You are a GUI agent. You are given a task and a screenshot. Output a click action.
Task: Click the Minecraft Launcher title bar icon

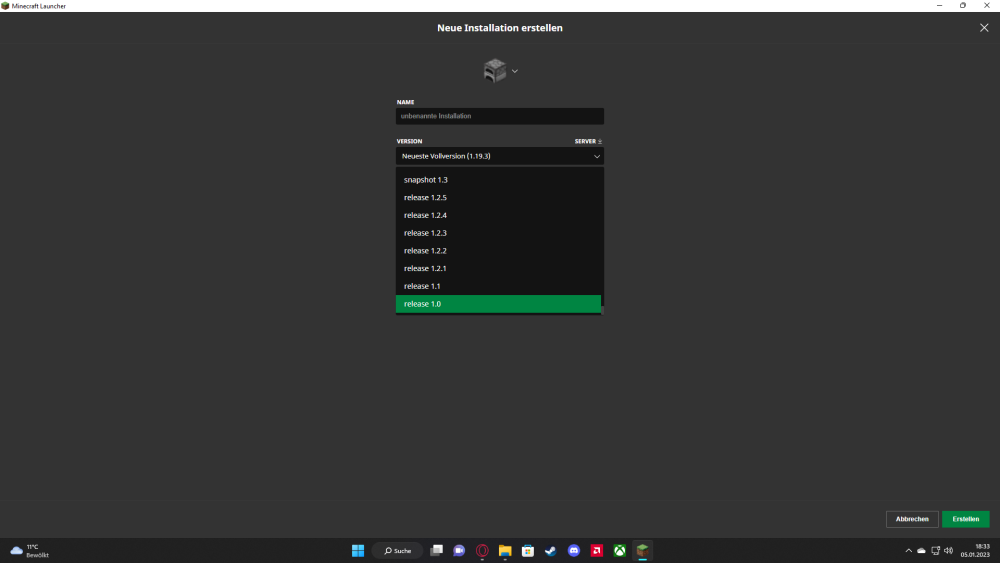tap(5, 6)
